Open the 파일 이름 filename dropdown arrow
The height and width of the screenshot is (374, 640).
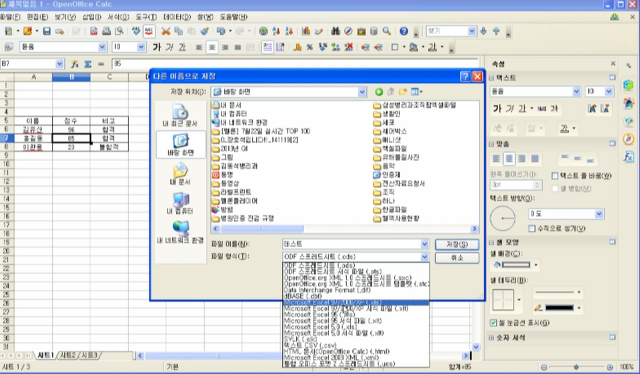(x=424, y=244)
